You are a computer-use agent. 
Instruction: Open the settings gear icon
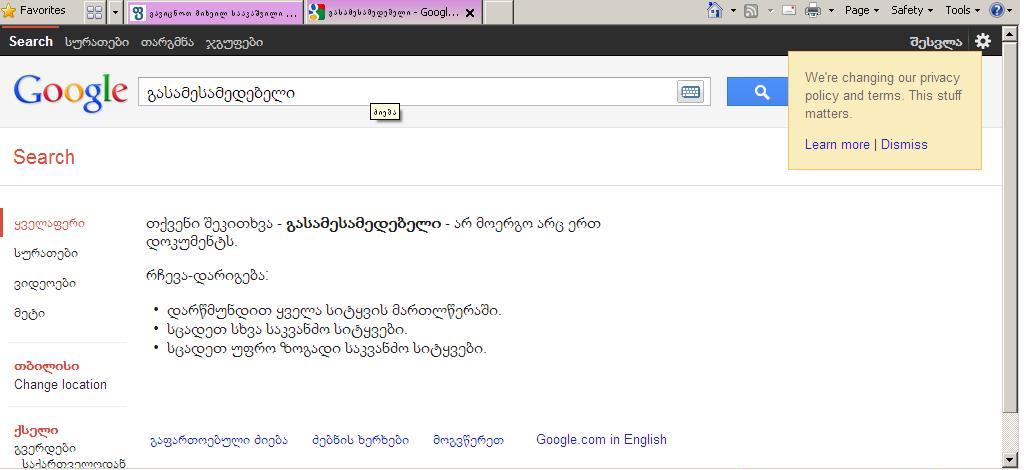coord(983,41)
